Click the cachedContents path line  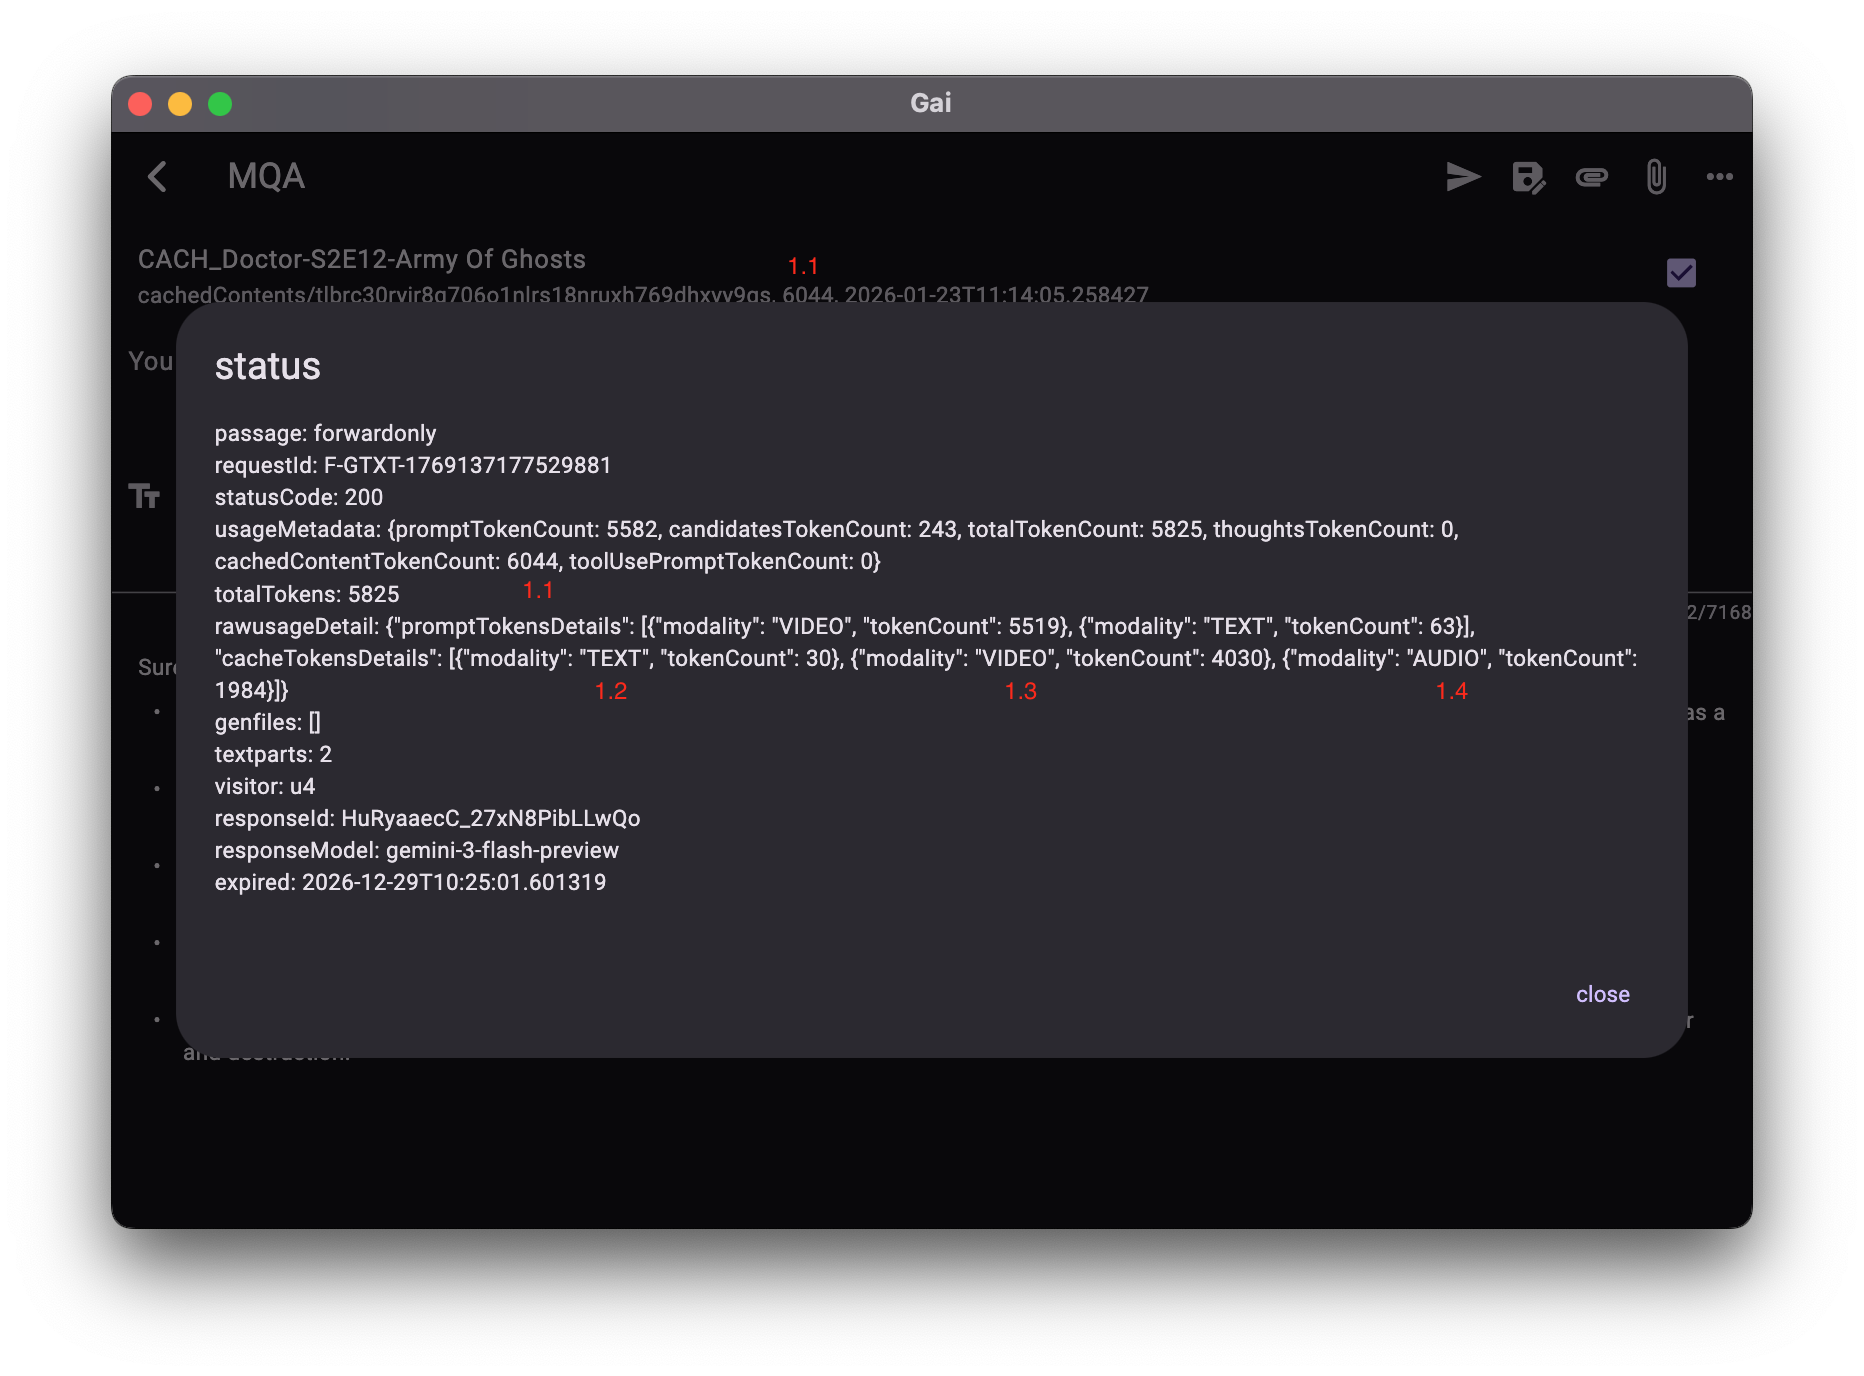[x=642, y=294]
